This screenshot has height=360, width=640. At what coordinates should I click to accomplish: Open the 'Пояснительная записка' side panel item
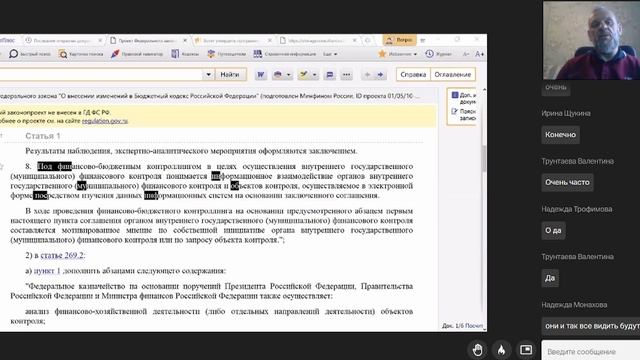click(x=464, y=114)
